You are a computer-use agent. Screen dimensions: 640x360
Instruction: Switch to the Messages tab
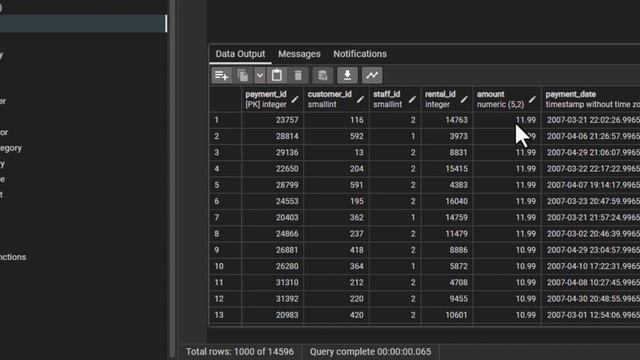pyautogui.click(x=299, y=54)
